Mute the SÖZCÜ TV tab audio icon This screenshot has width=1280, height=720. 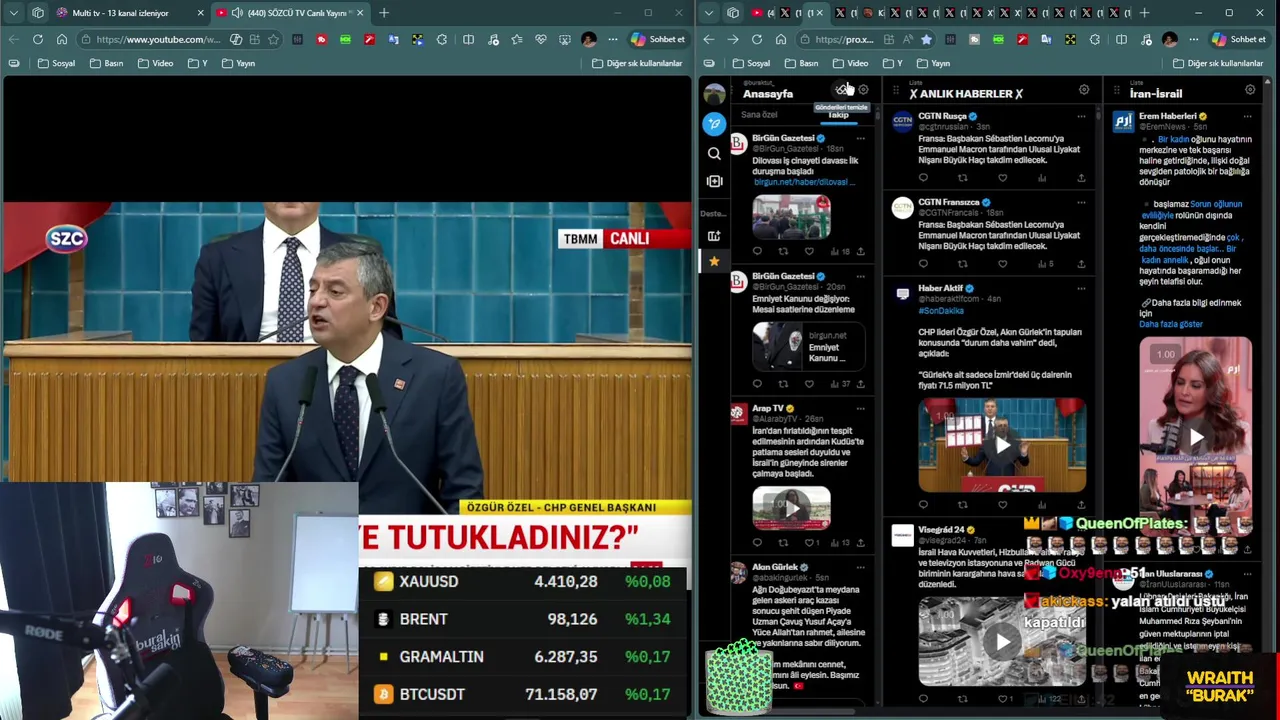pyautogui.click(x=236, y=13)
